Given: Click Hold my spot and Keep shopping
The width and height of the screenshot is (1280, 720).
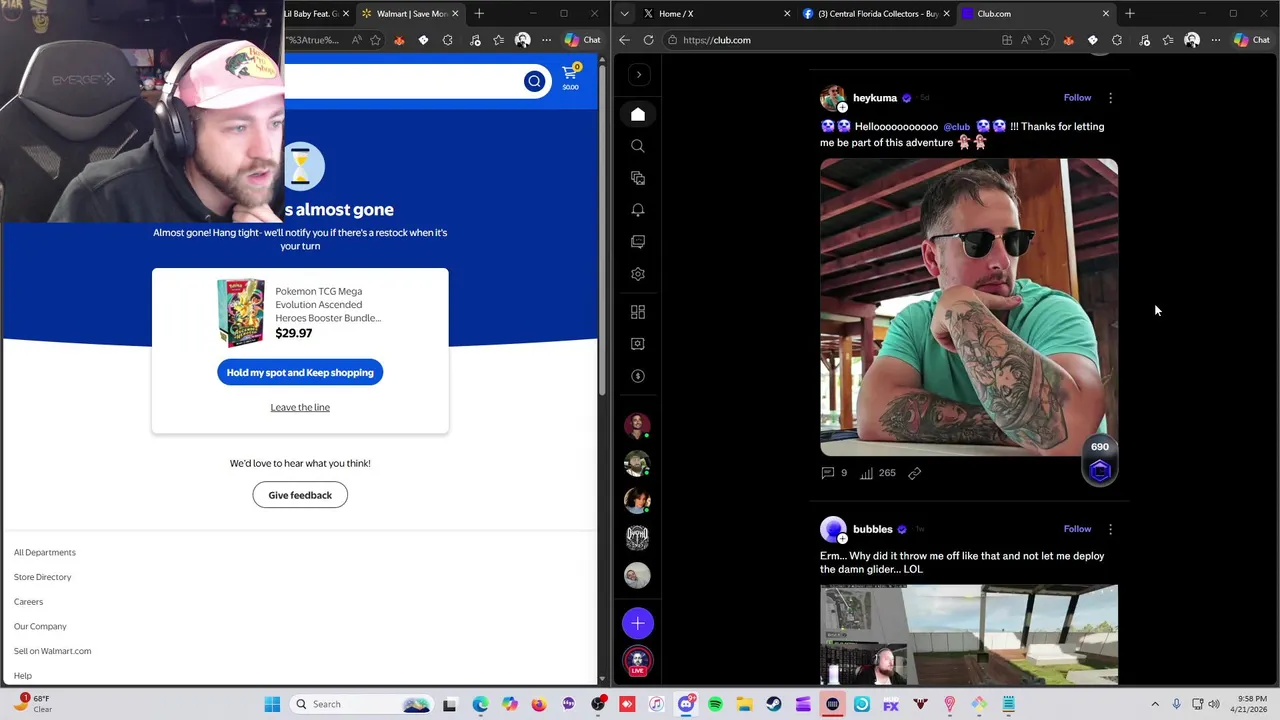Looking at the screenshot, I should [x=300, y=373].
